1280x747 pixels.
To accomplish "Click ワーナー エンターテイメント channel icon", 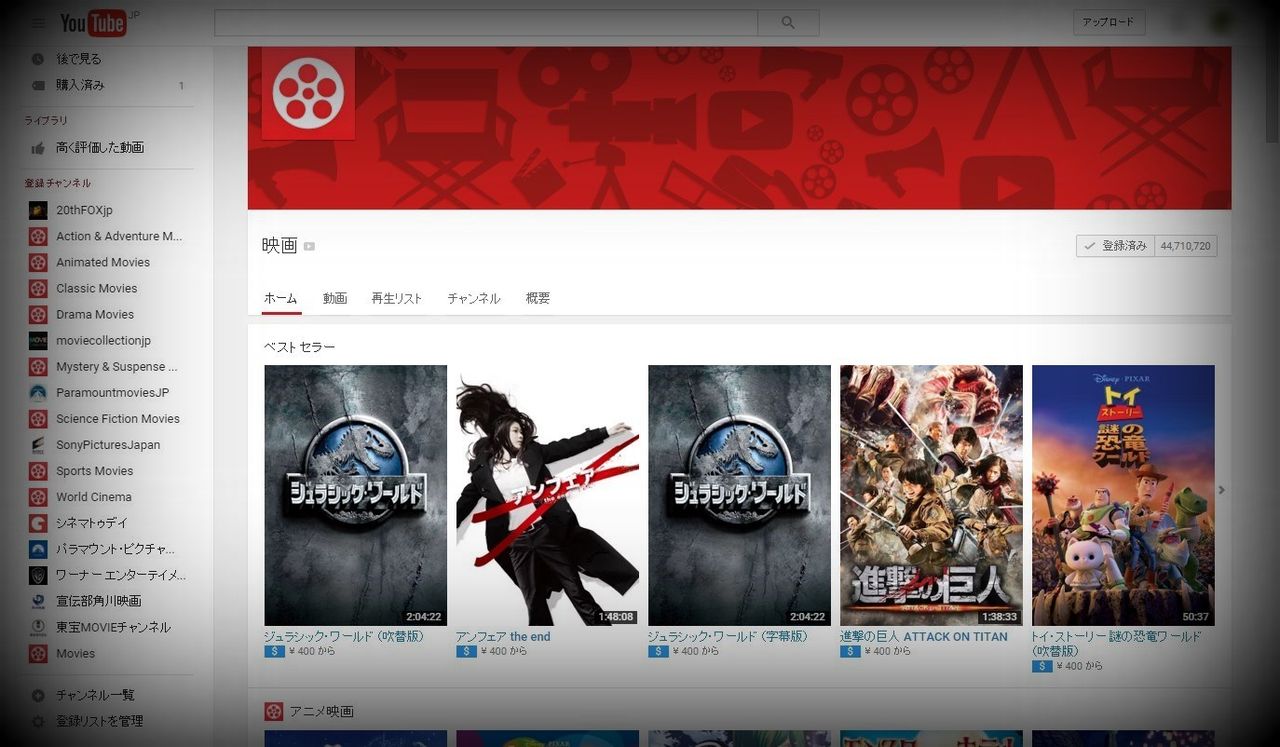I will 38,575.
